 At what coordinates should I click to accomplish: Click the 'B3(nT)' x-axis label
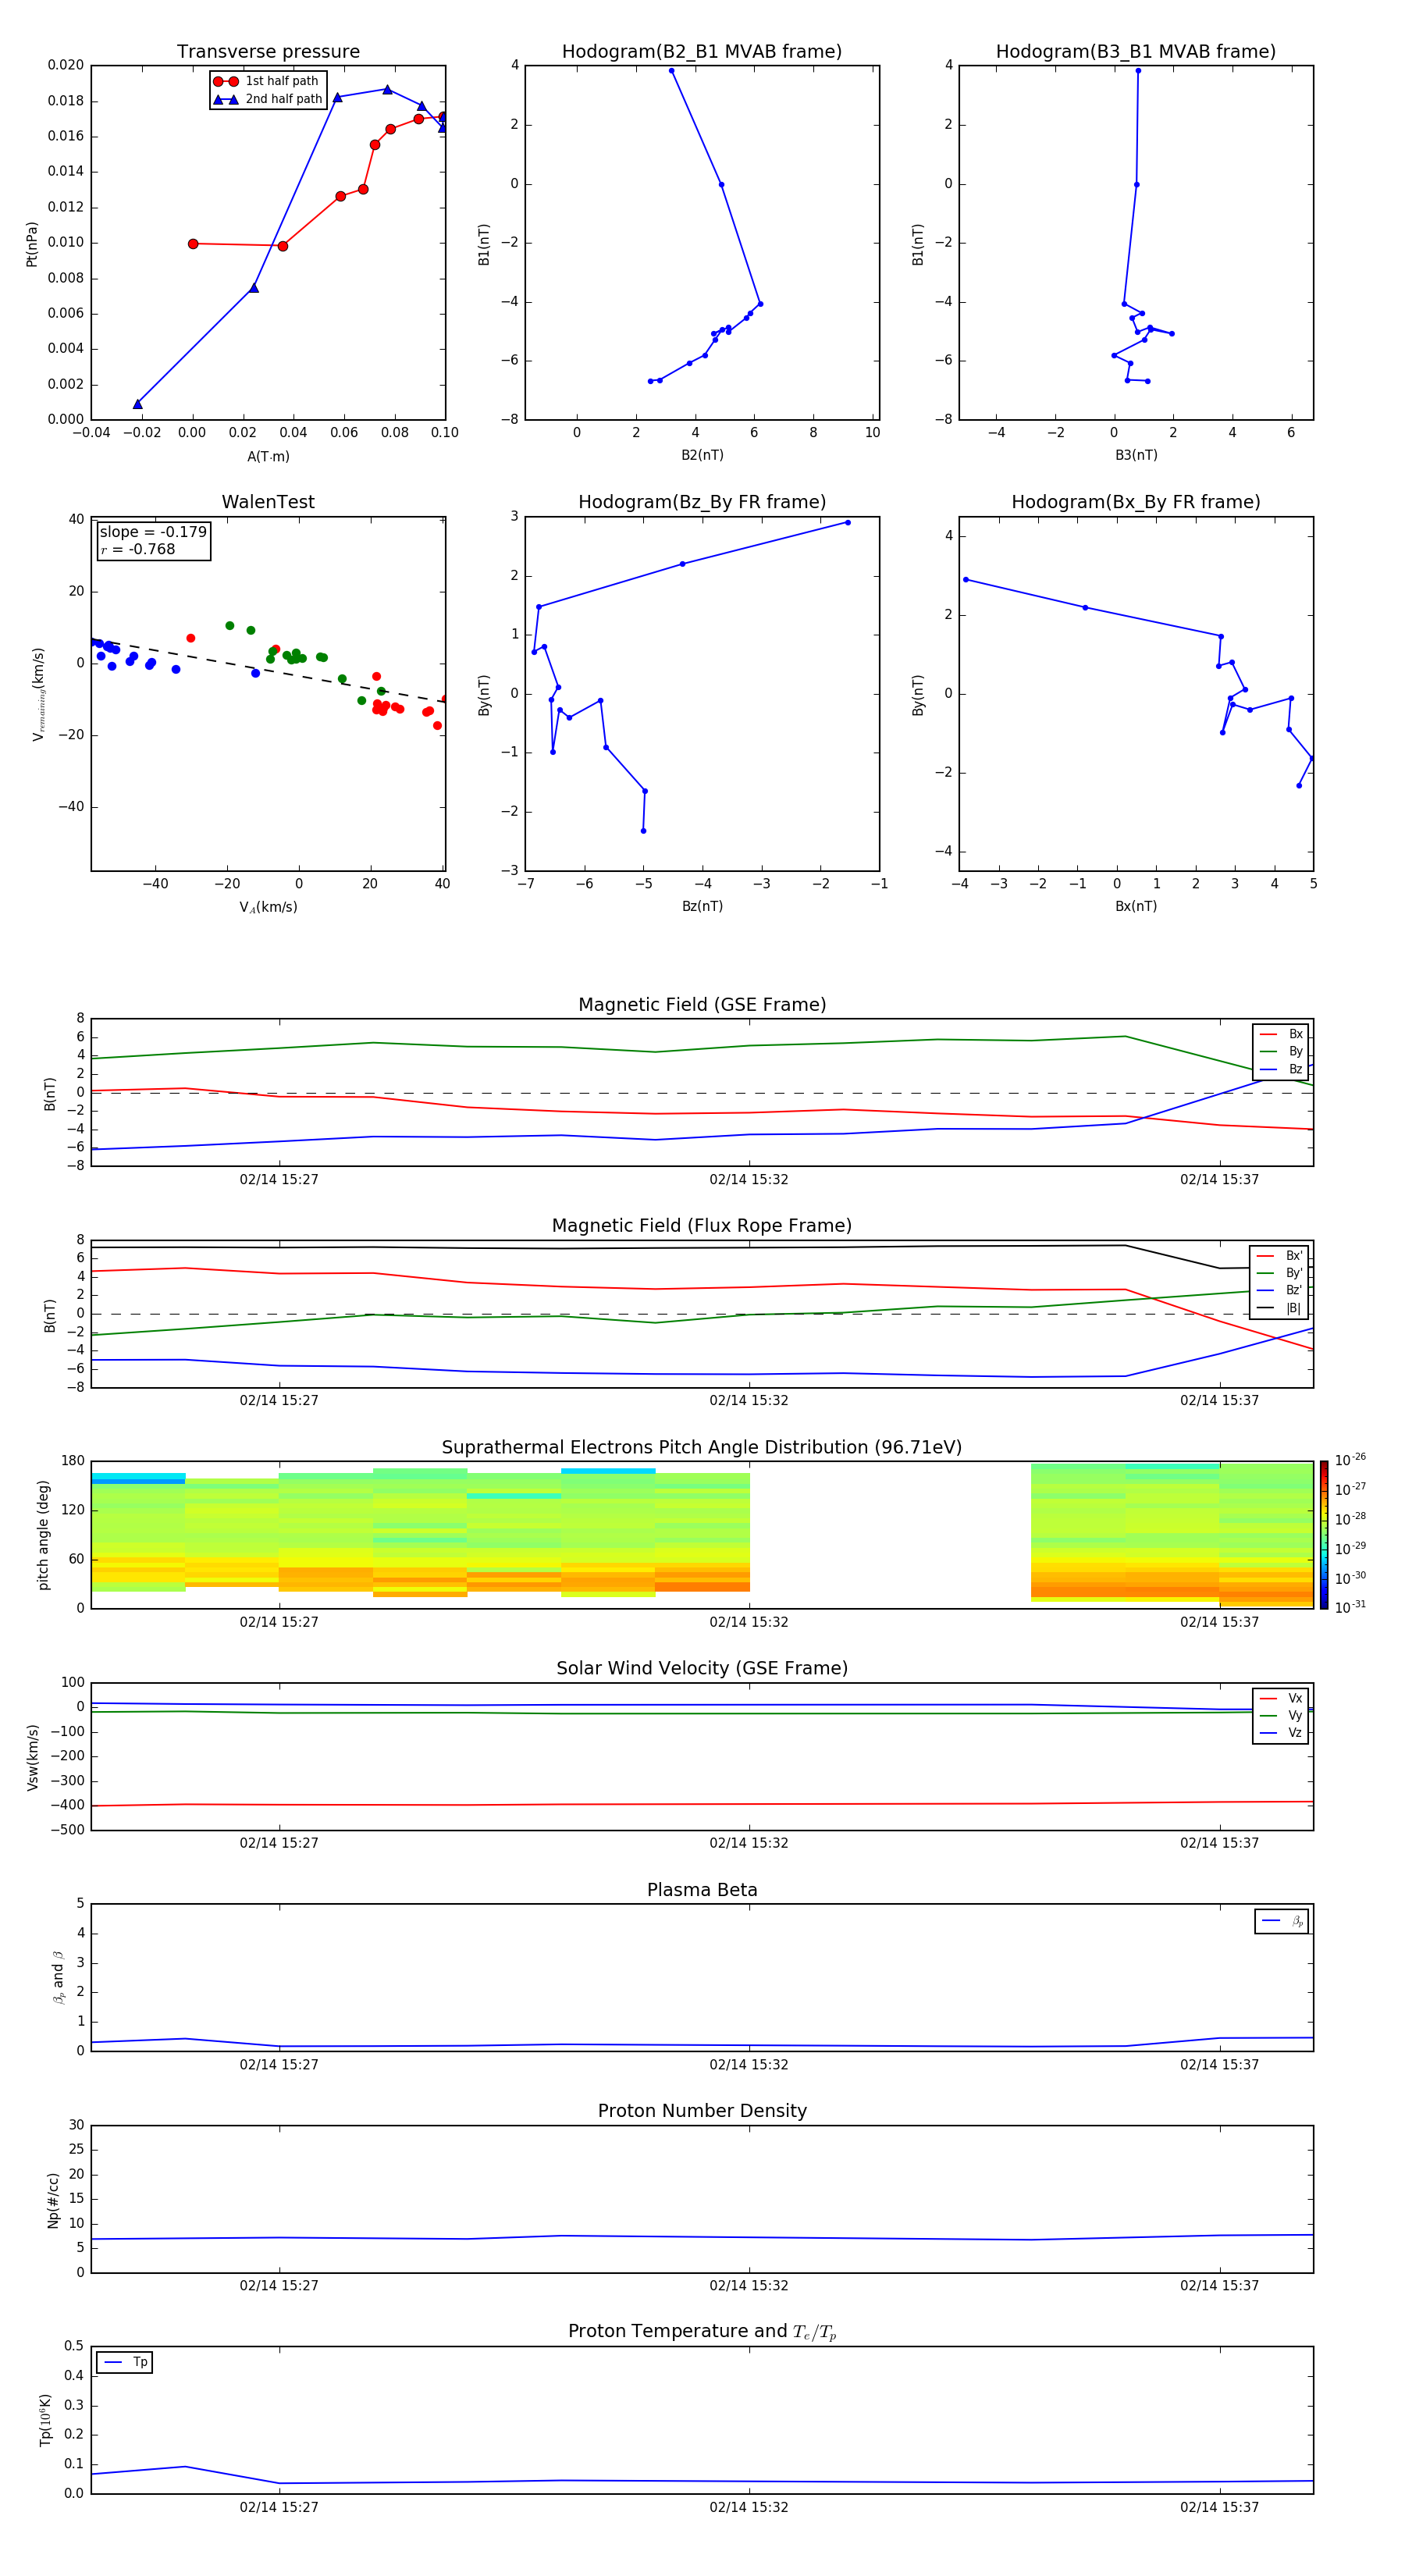[1136, 455]
